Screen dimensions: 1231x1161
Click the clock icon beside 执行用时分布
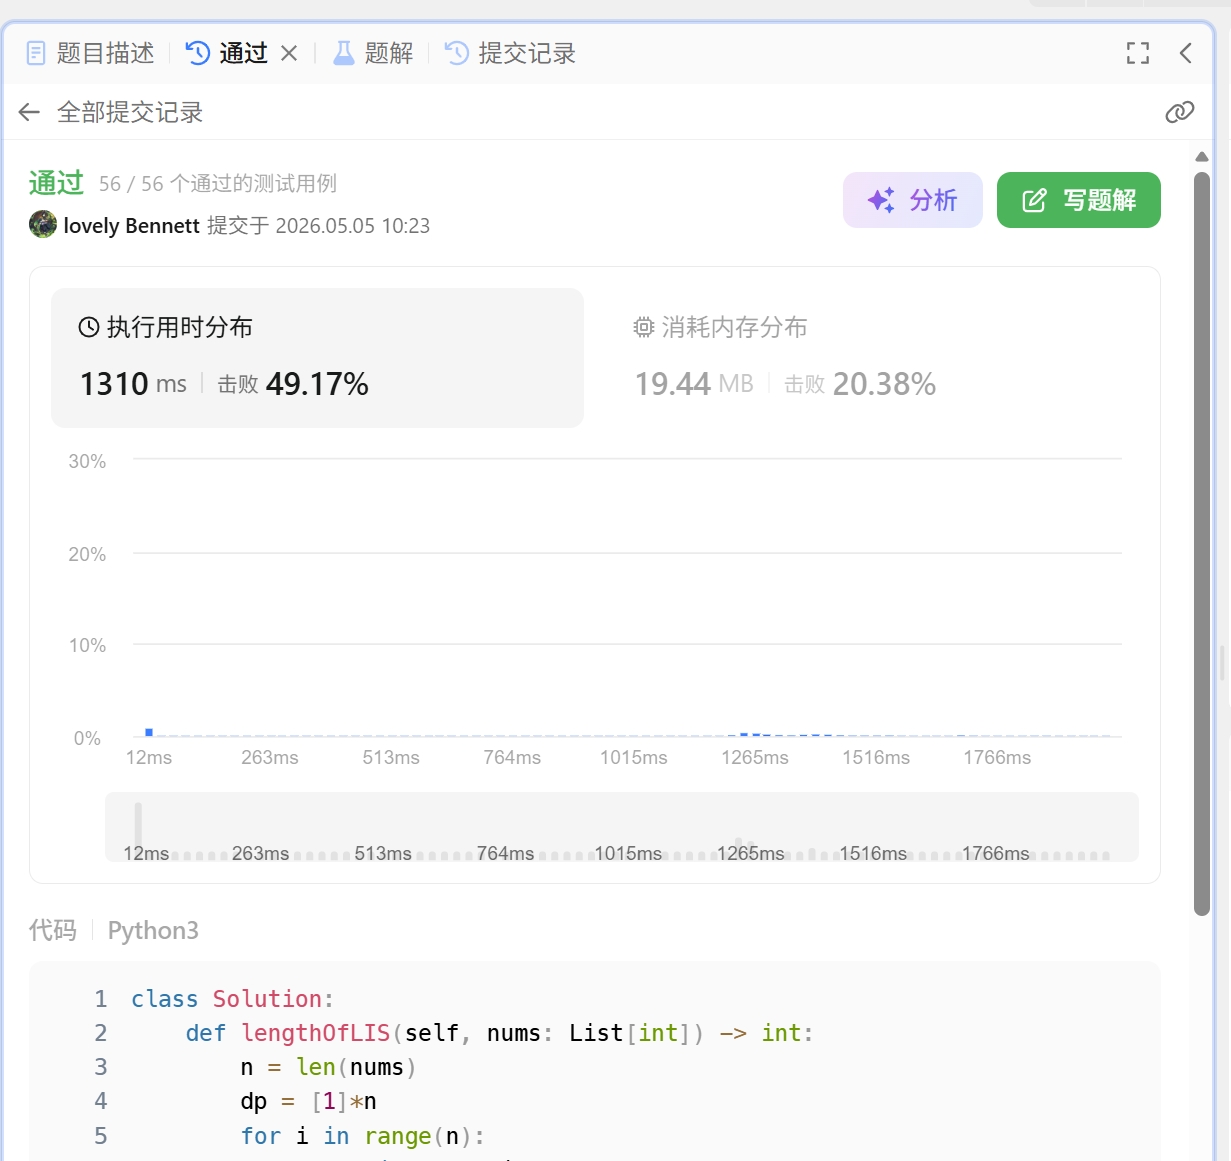(89, 327)
